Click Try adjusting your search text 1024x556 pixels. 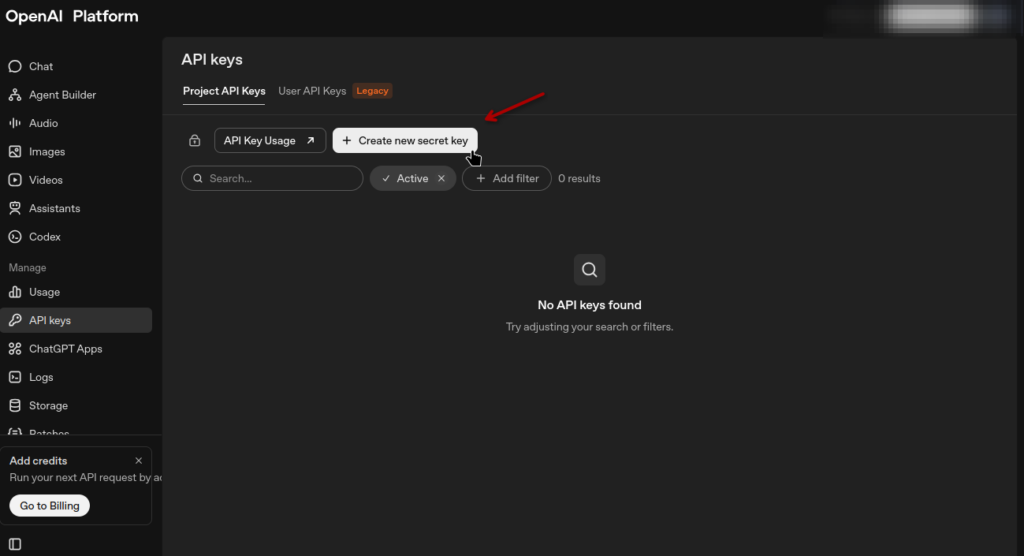[x=589, y=327]
